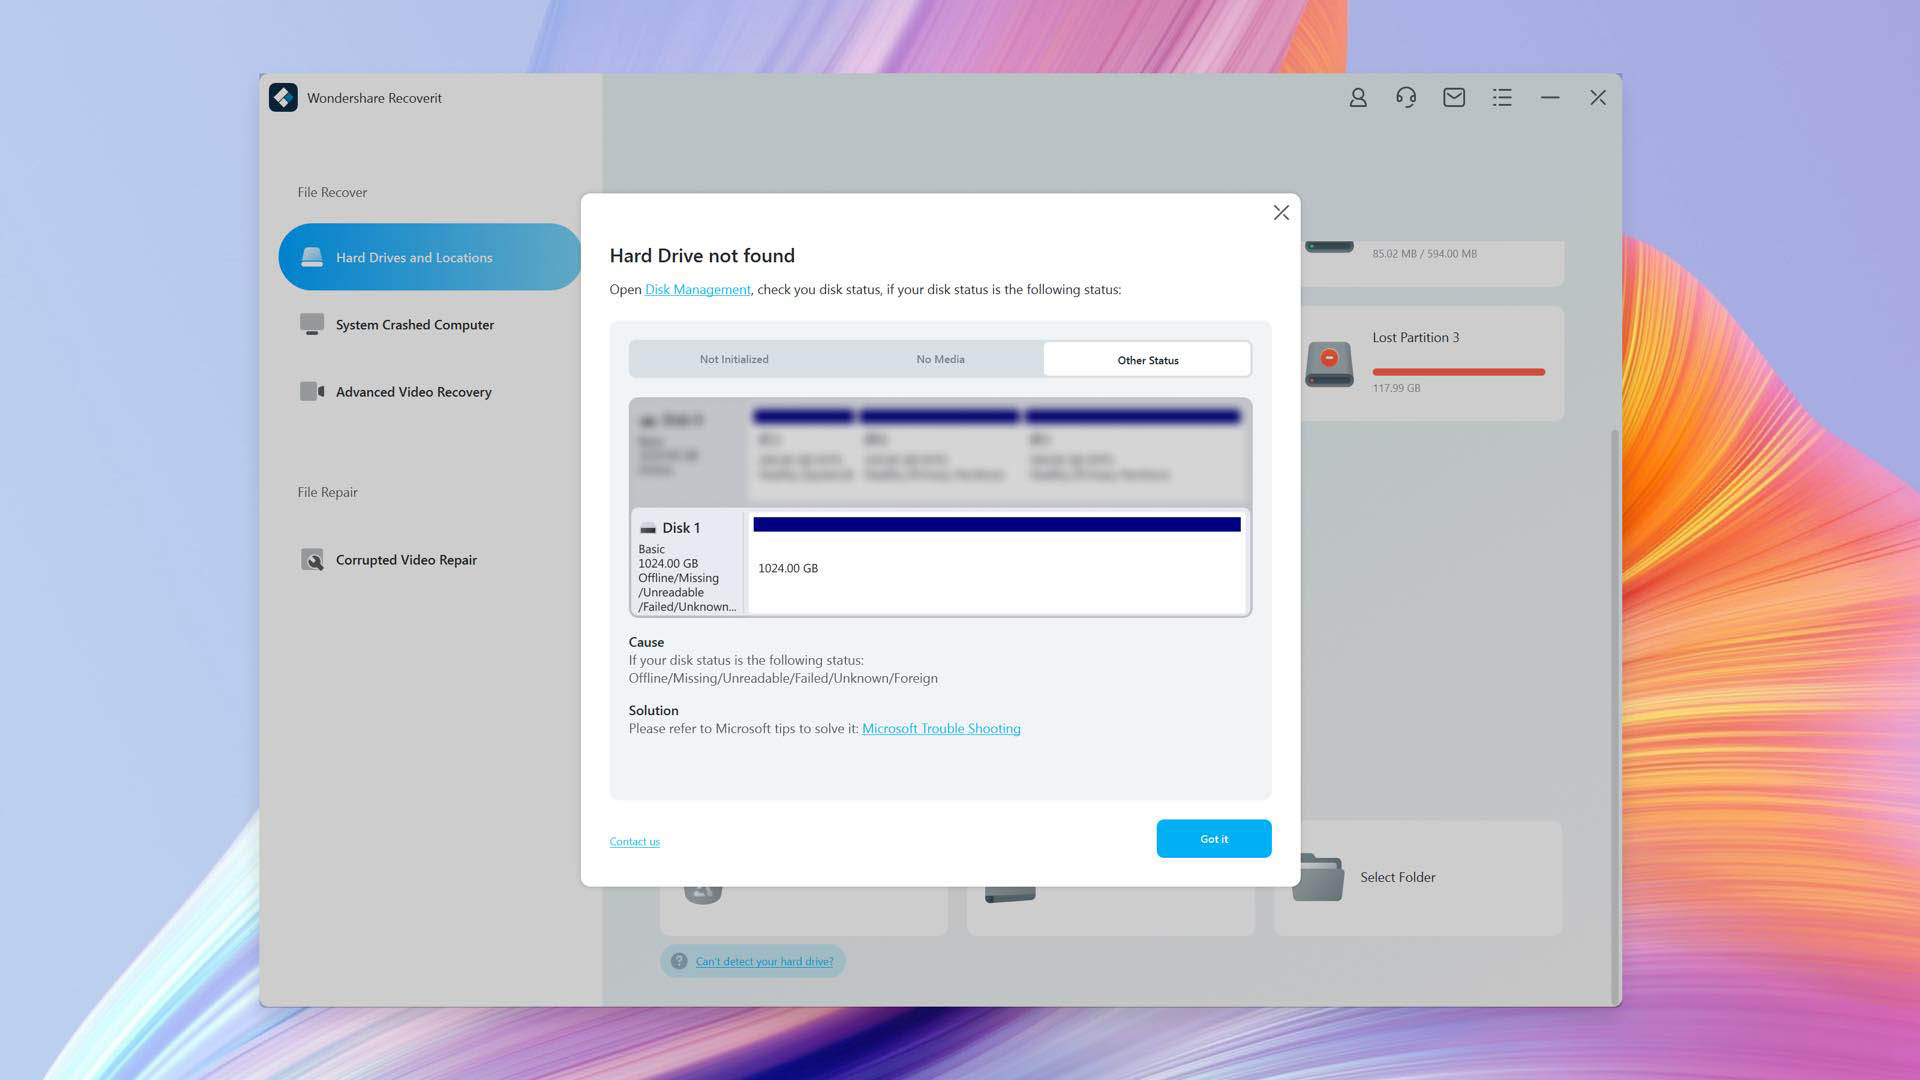
Task: Select the Other Status tab
Action: [1147, 360]
